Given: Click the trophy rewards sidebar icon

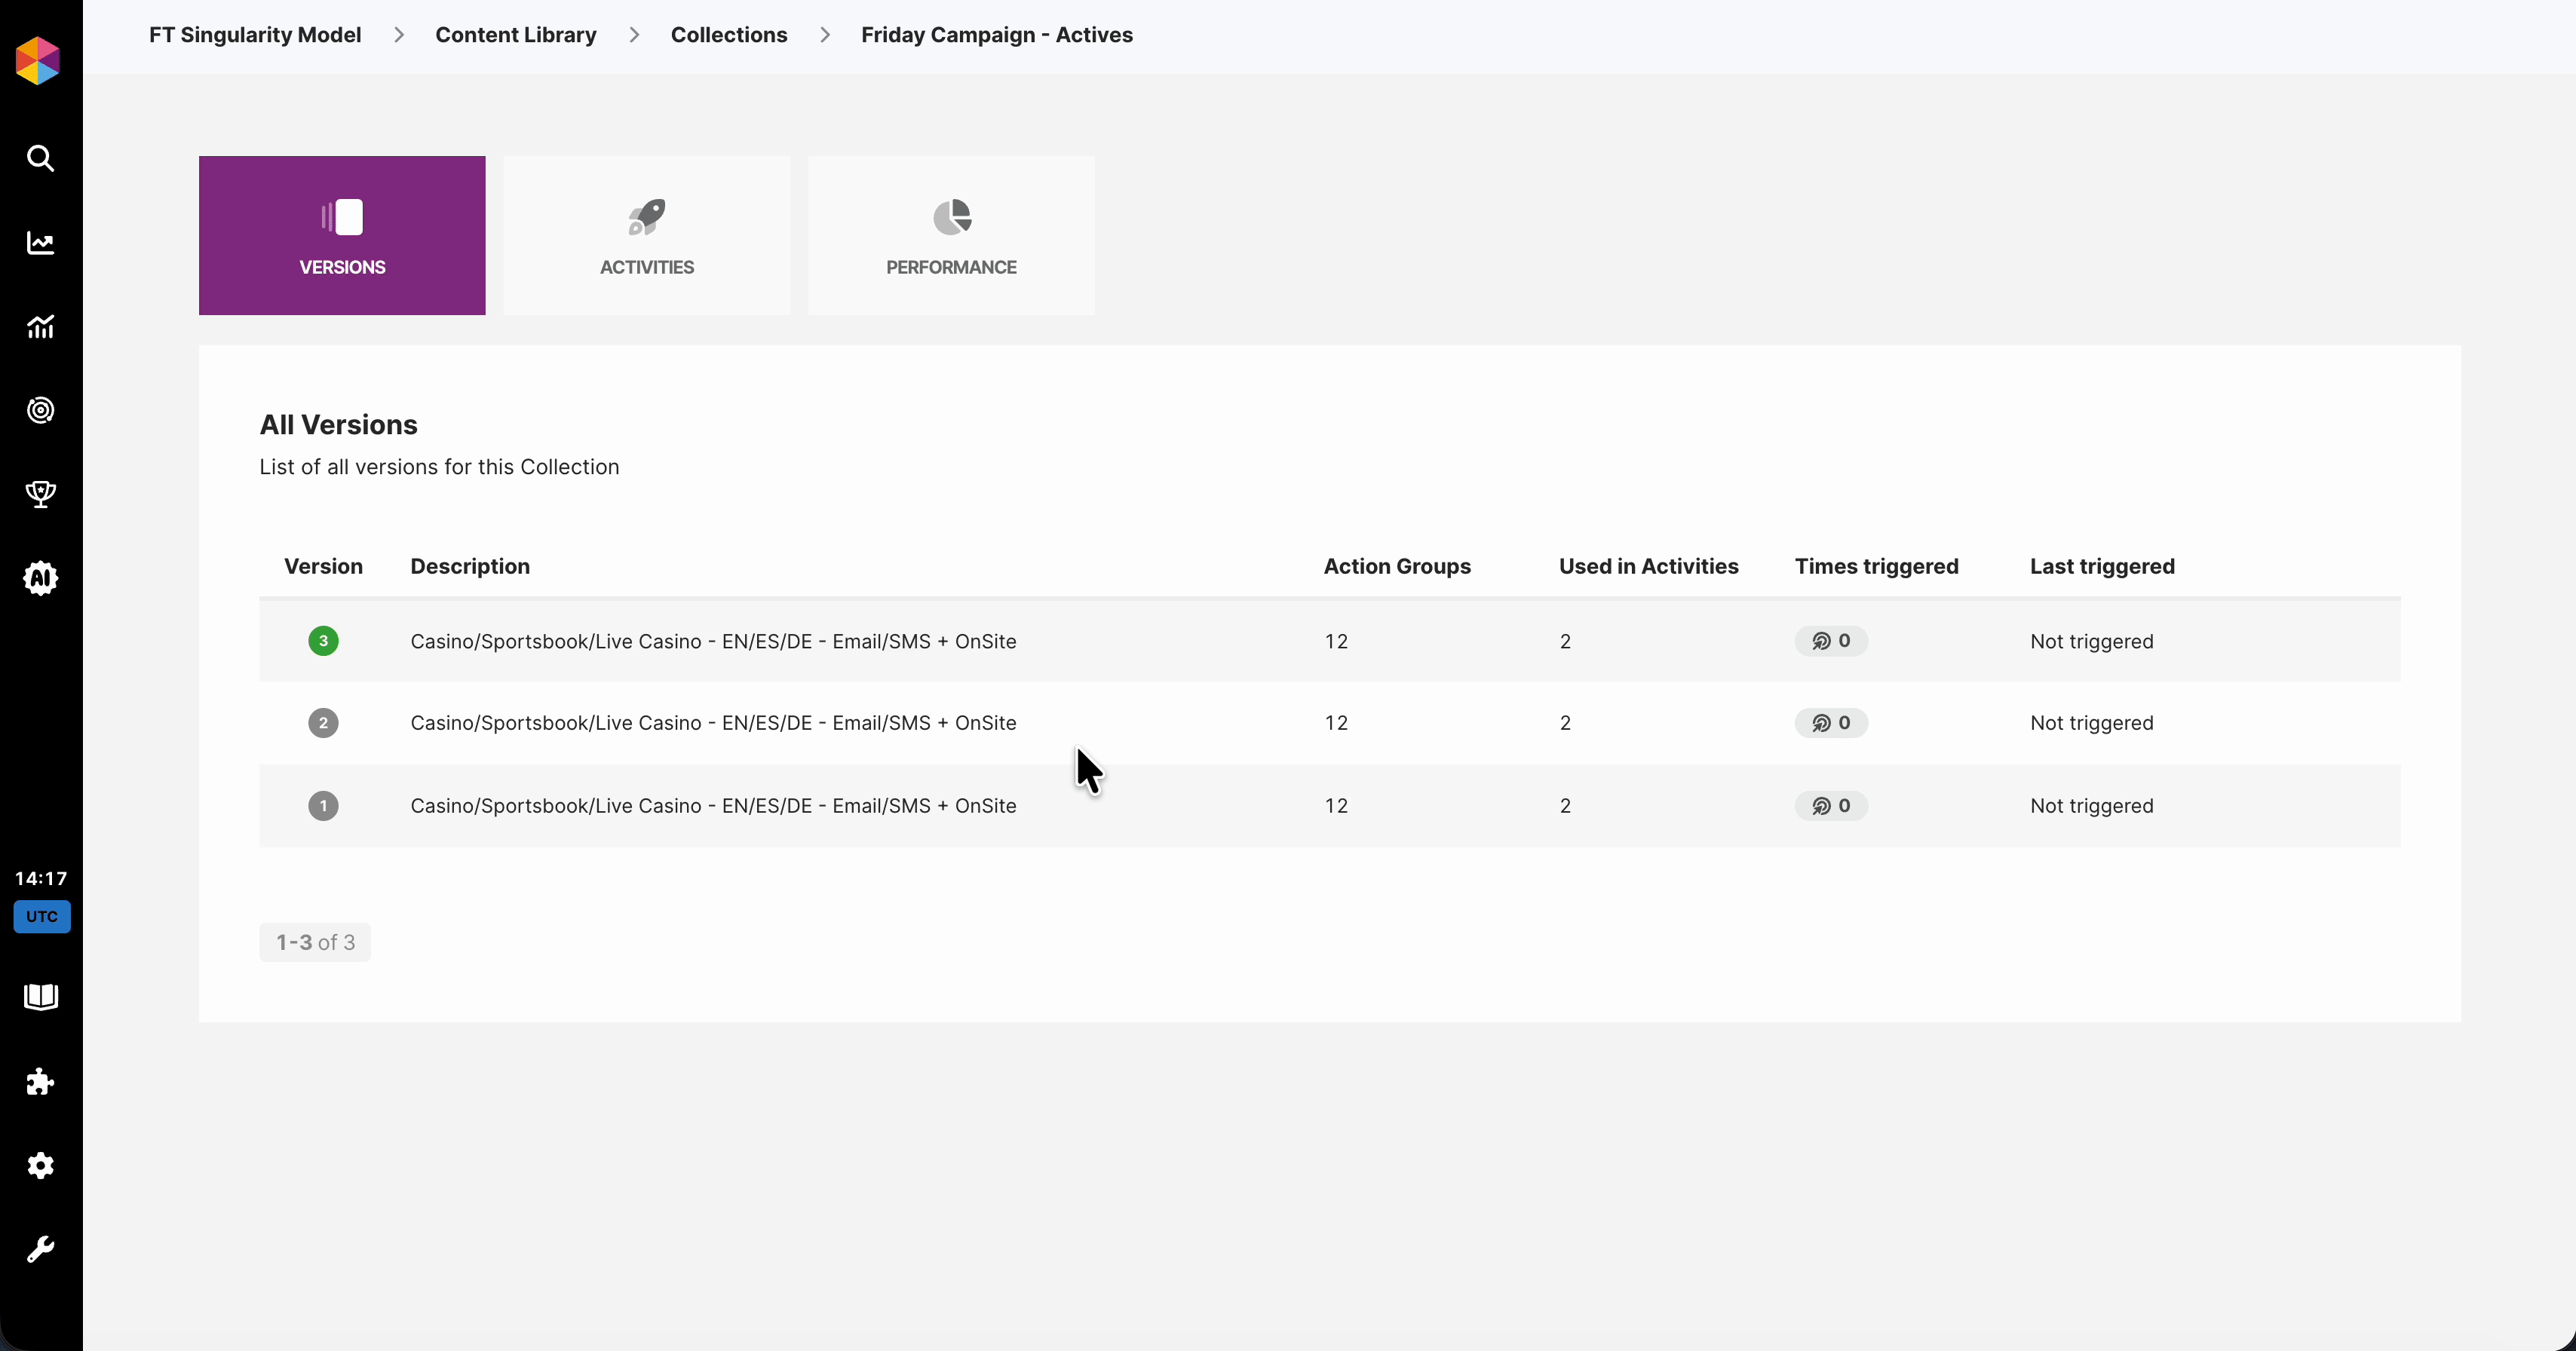Looking at the screenshot, I should click(40, 494).
